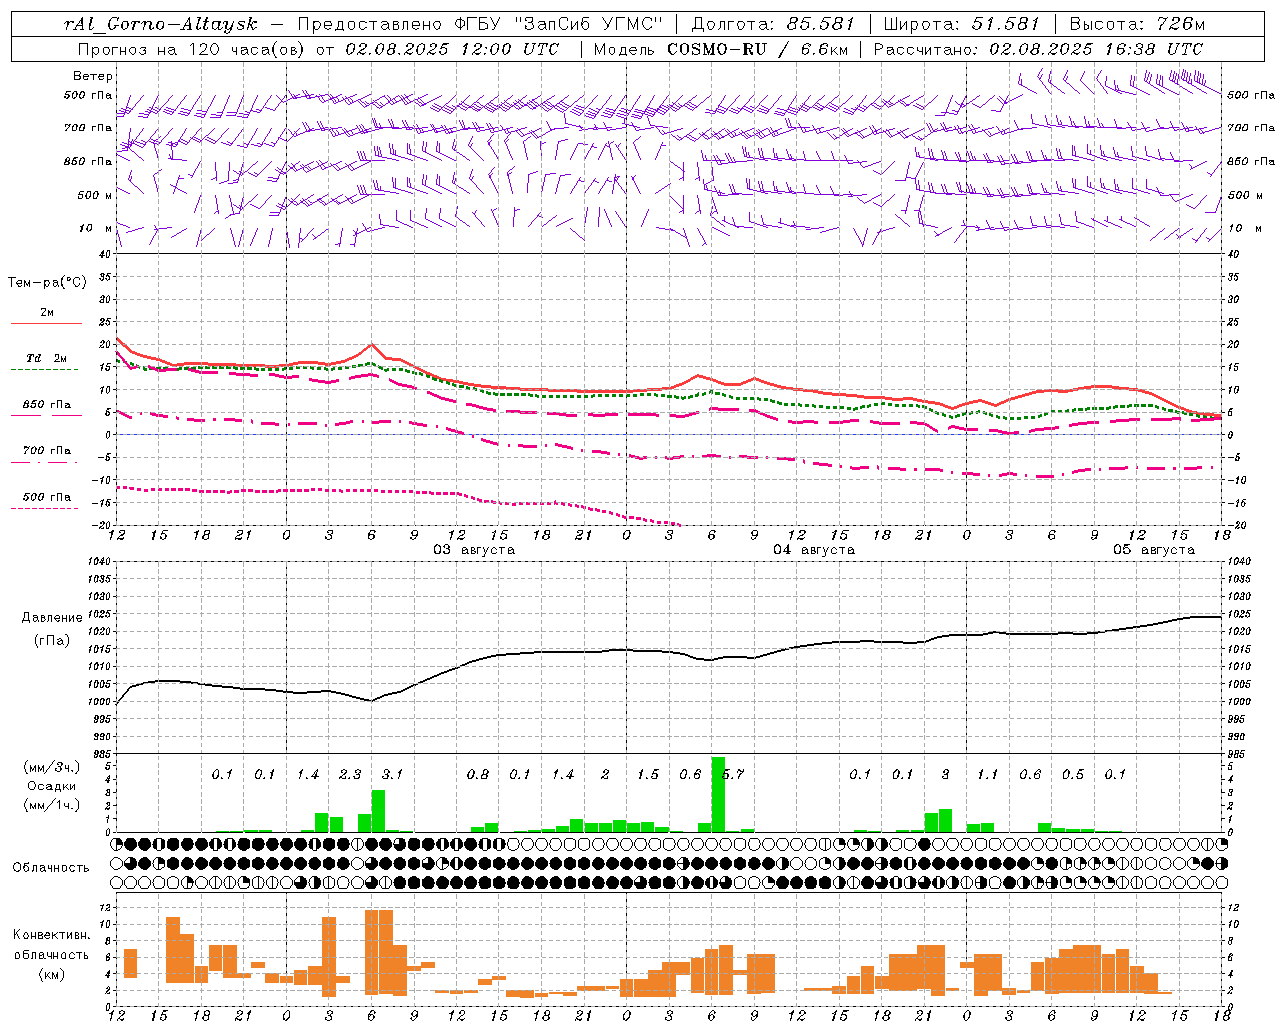Click the date label 03 августа
The image size is (1280, 1024).
pos(474,550)
